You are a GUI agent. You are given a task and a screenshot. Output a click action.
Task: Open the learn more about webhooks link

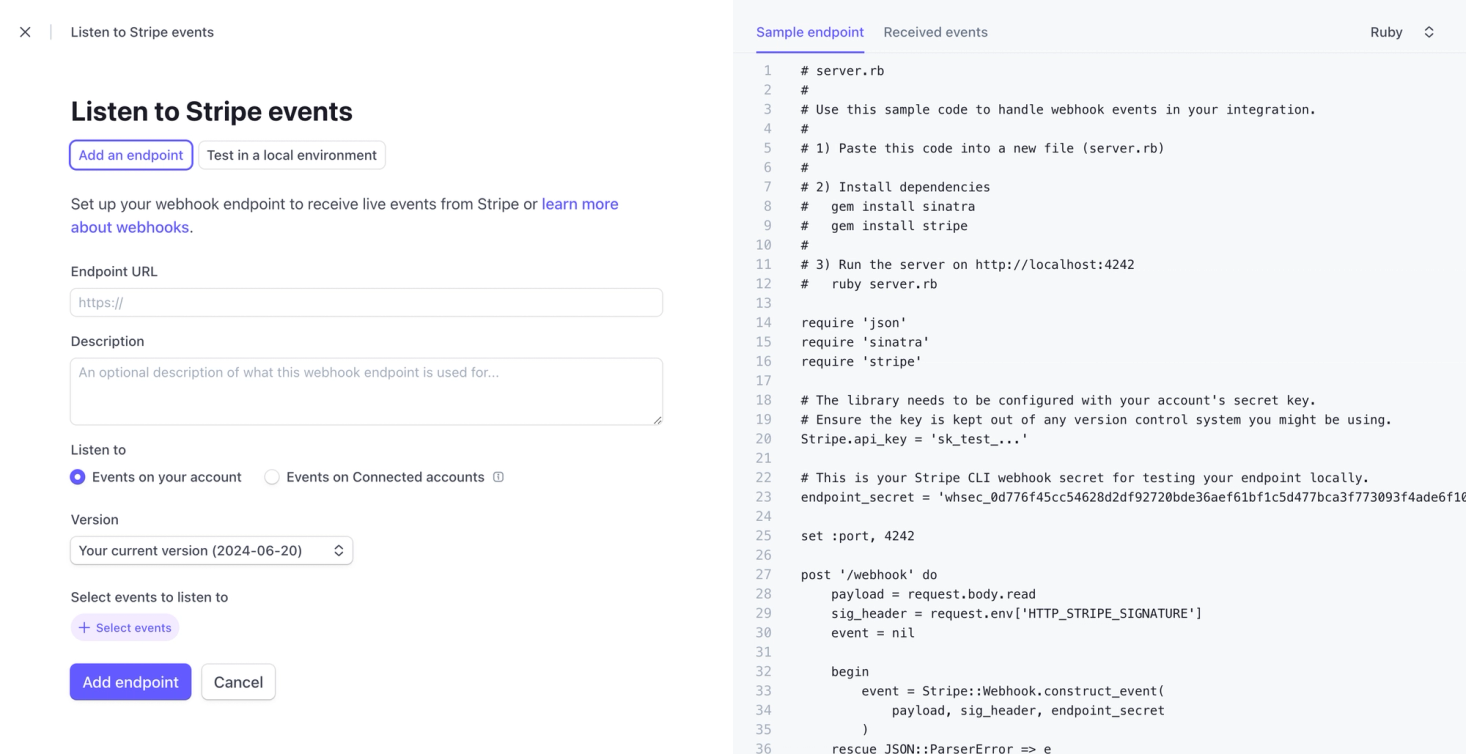click(580, 204)
